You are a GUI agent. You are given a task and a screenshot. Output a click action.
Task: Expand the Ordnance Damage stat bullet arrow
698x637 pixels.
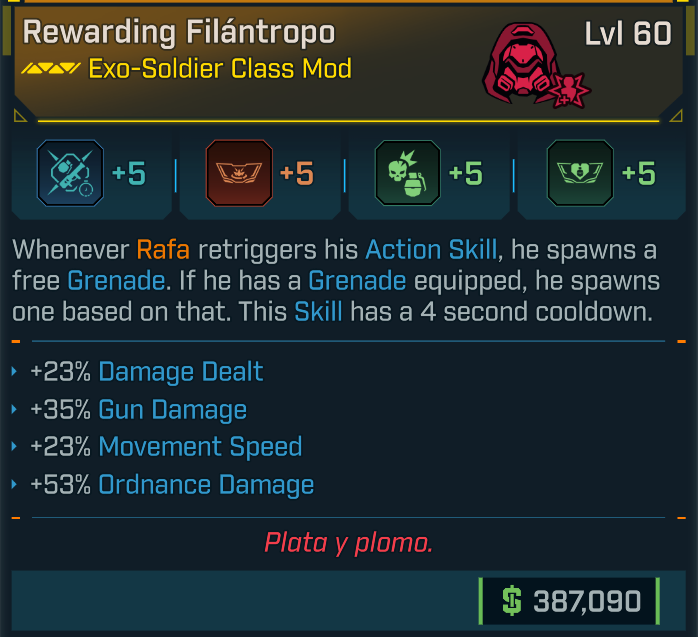point(15,485)
